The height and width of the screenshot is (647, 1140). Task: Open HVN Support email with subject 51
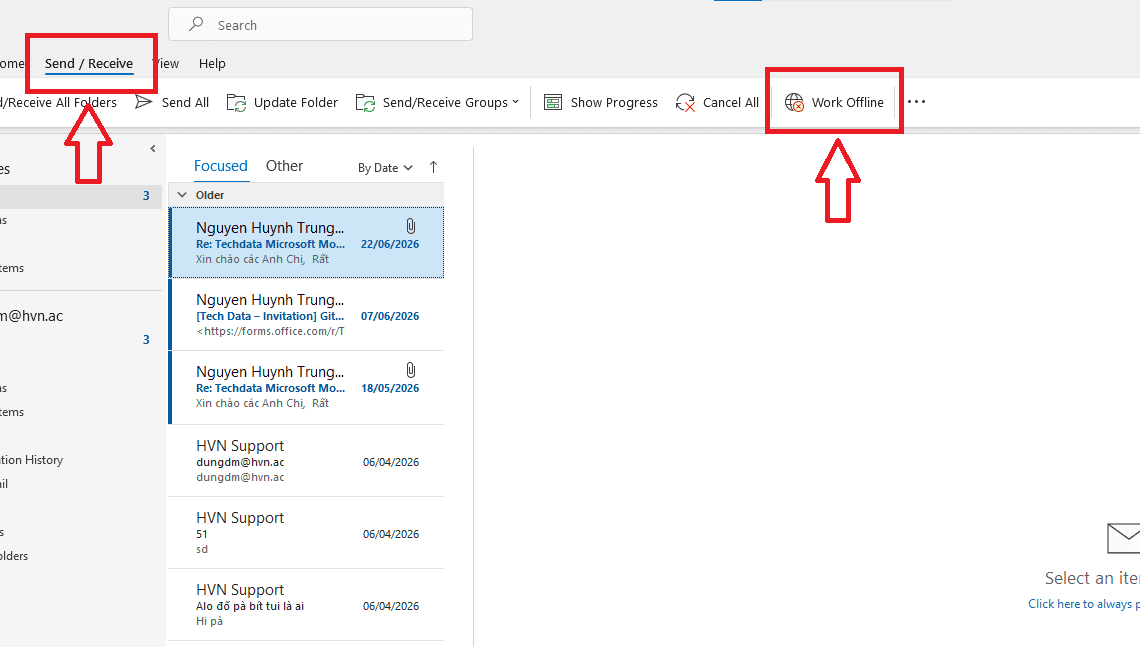(306, 533)
